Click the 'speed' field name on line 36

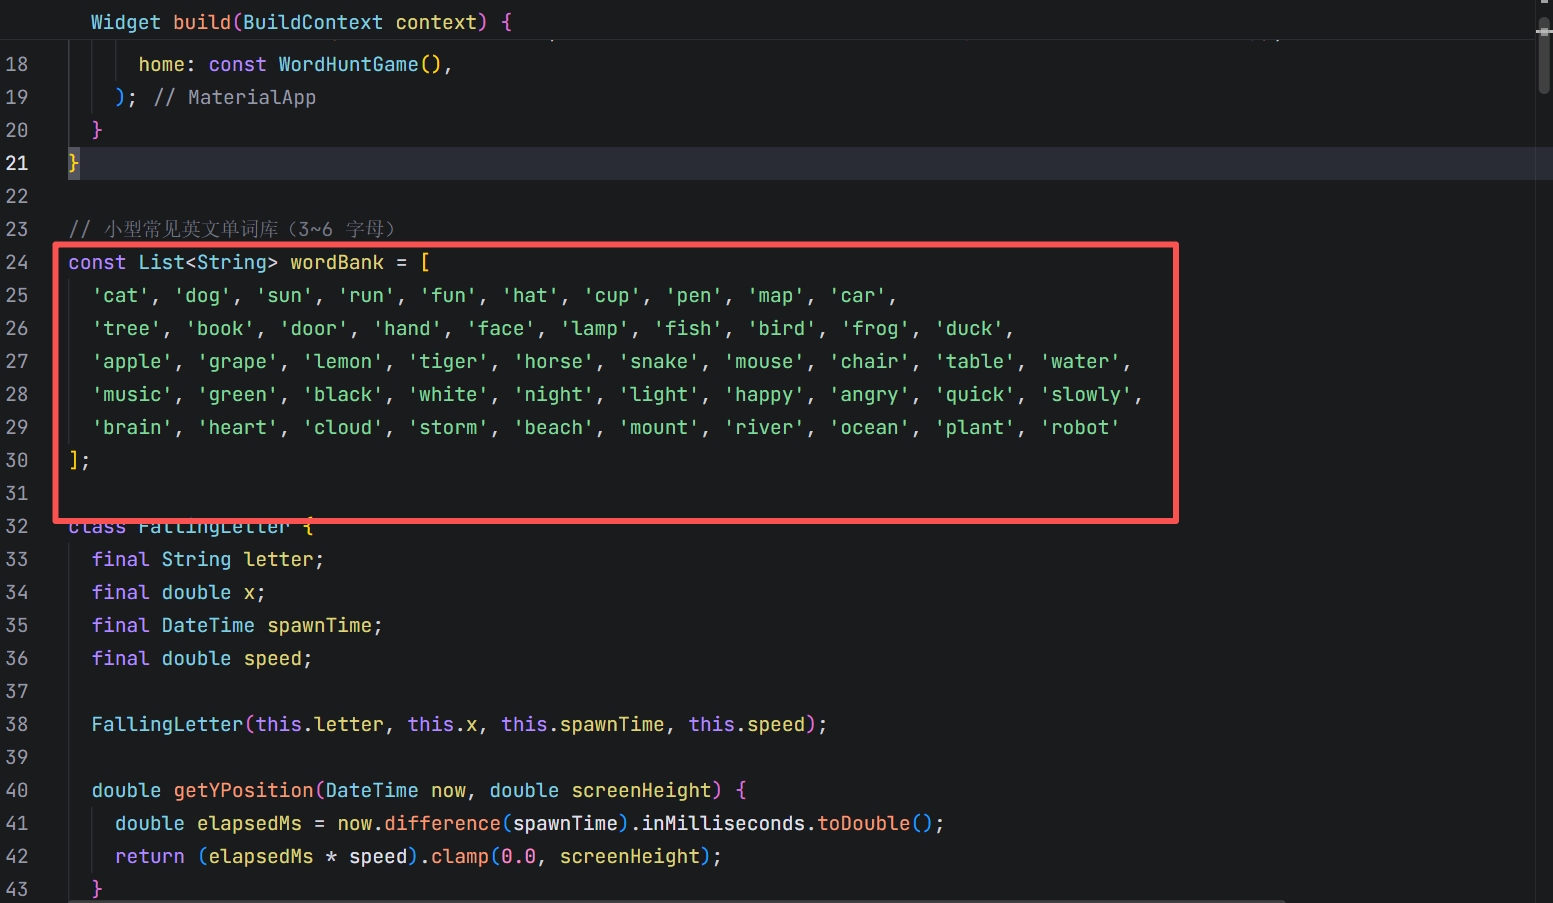[x=272, y=658]
